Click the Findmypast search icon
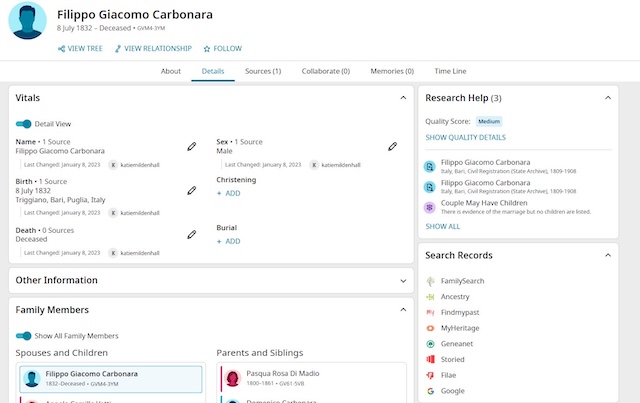640x403 pixels. [430, 312]
